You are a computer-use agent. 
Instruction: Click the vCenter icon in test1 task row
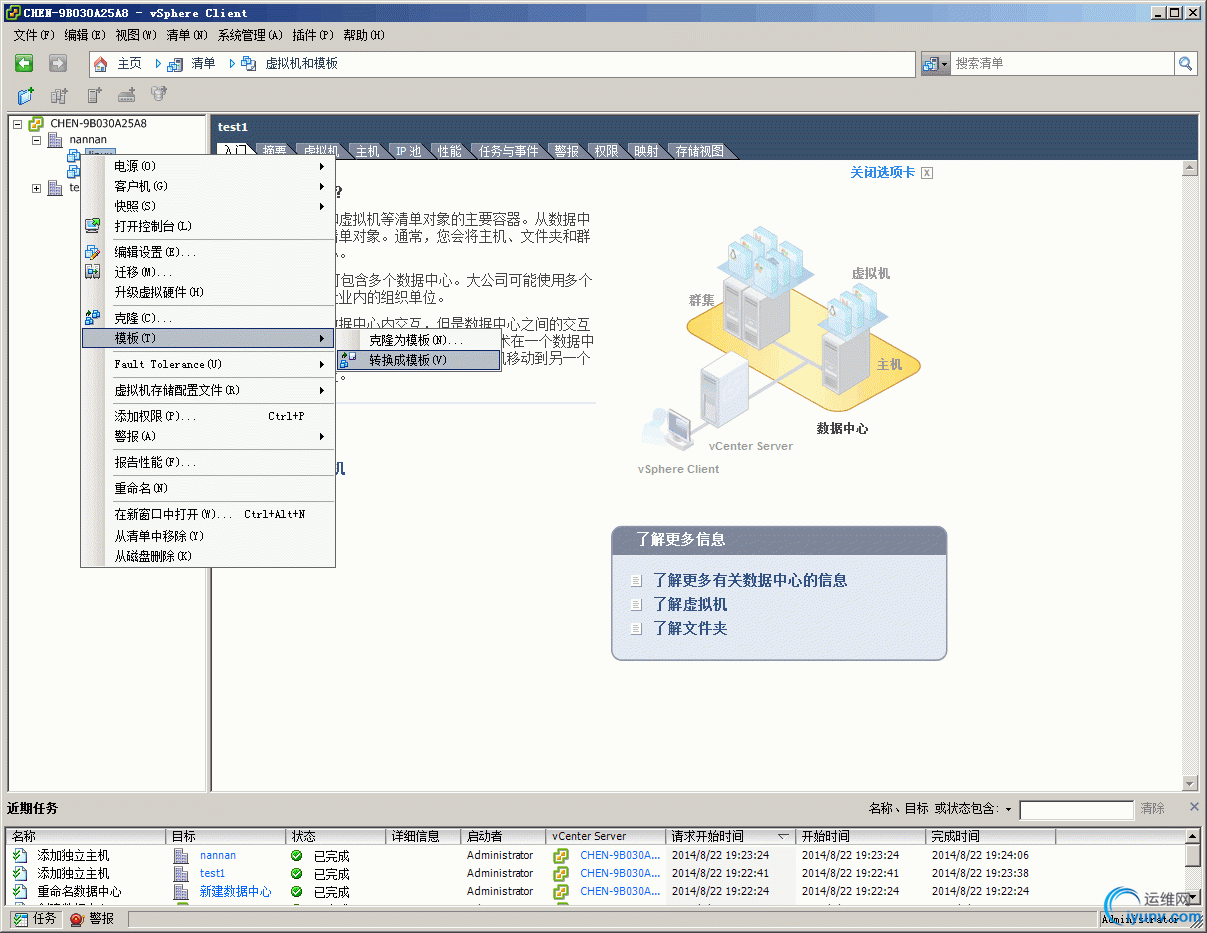[x=562, y=874]
